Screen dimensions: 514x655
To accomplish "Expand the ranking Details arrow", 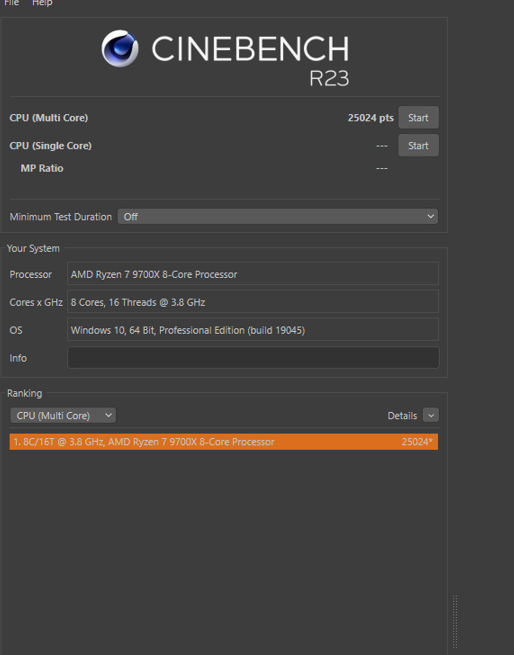I will (x=431, y=416).
